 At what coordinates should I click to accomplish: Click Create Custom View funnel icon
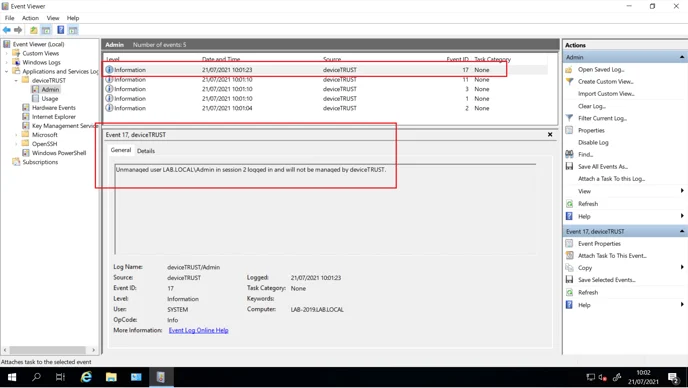pos(569,81)
